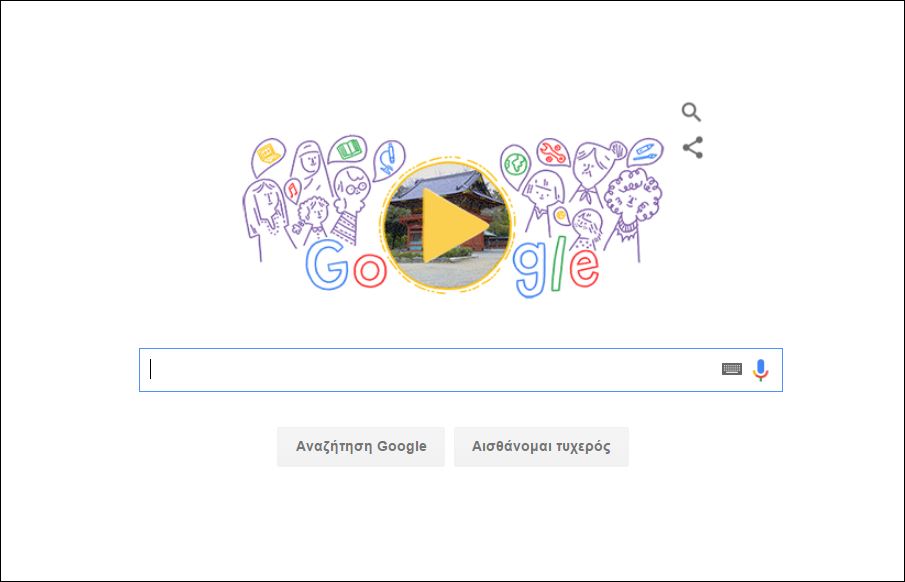Viewport: 905px width, 582px height.
Task: Click the Αισθάνομαι τυχερός button
Action: (541, 446)
